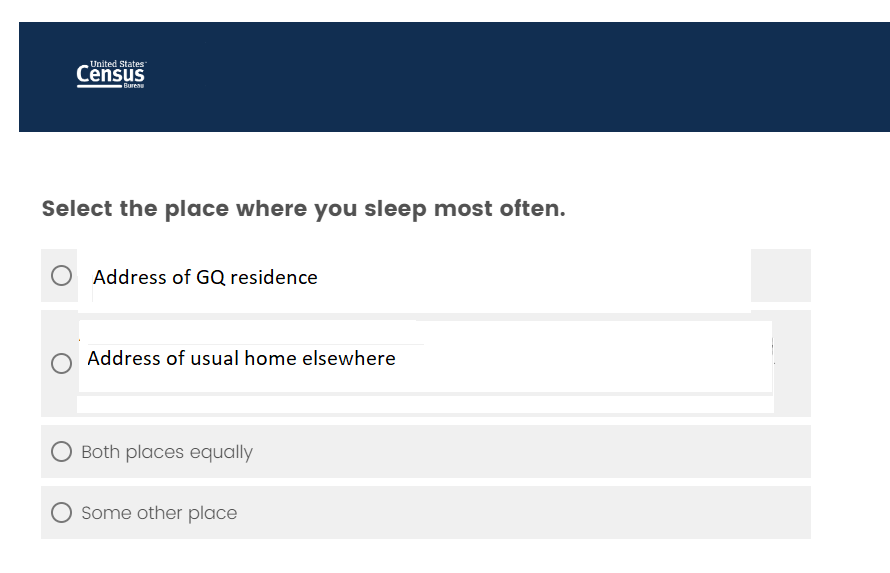Choose the usual home elsewhere radio button
Viewport: 890px width, 573px height.
pyautogui.click(x=62, y=363)
